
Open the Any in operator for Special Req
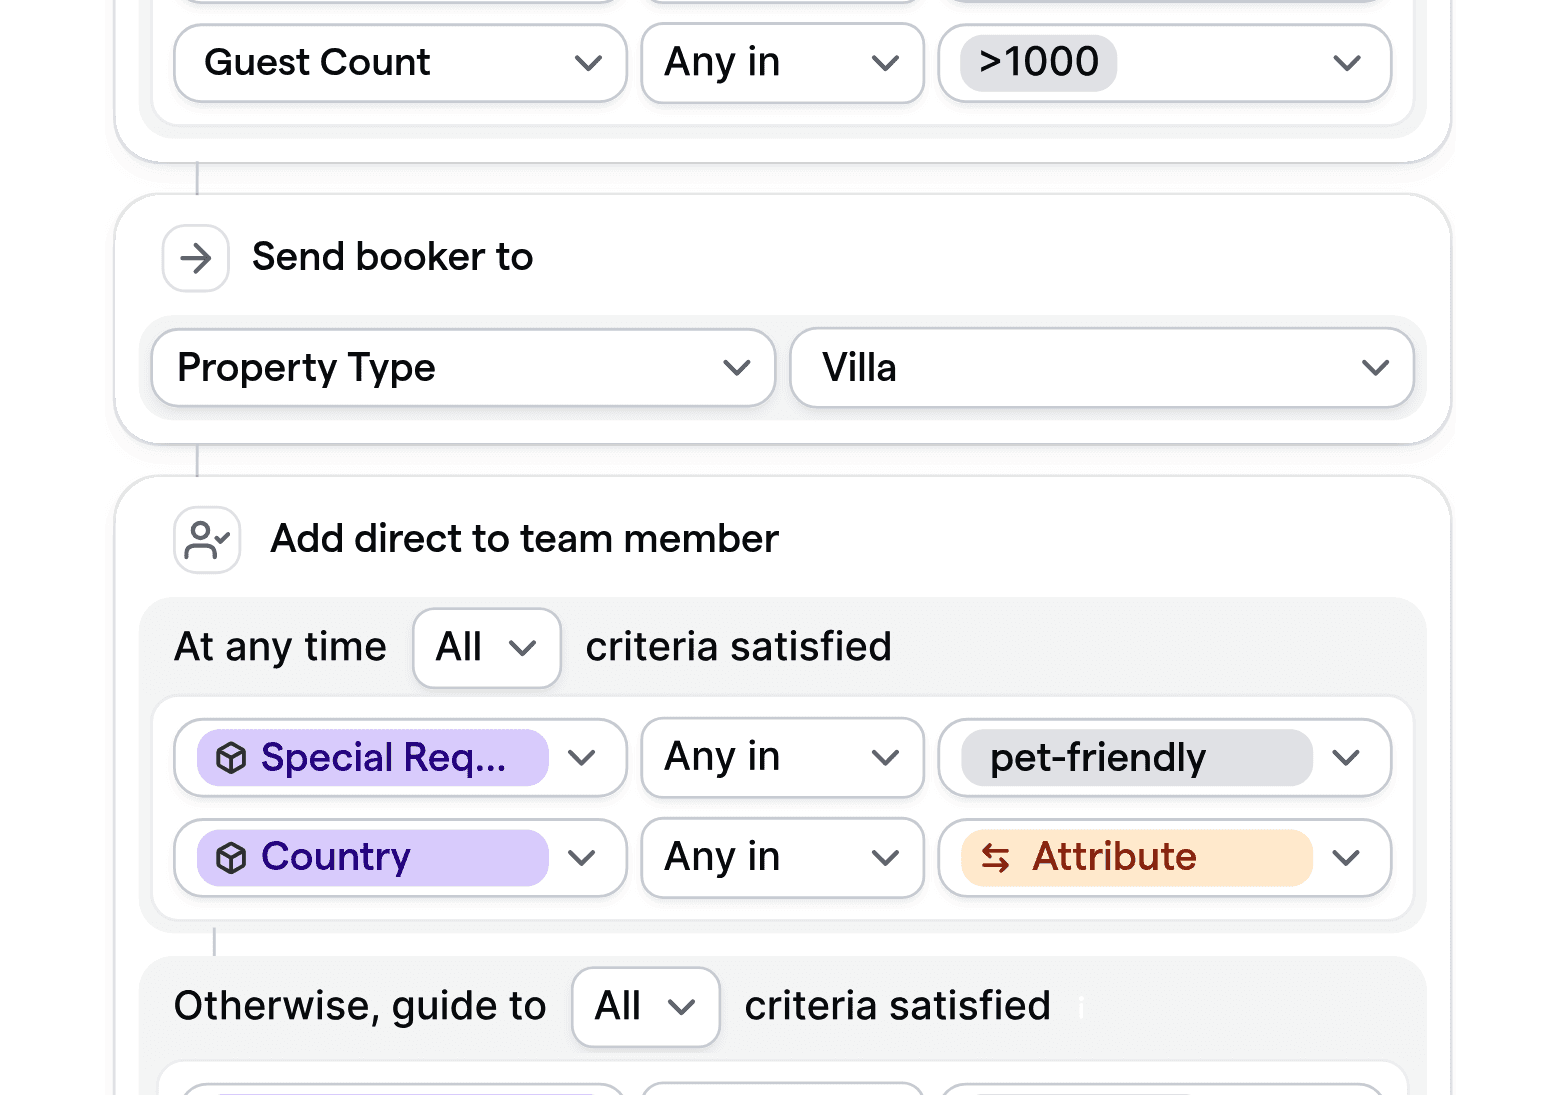[x=782, y=758]
